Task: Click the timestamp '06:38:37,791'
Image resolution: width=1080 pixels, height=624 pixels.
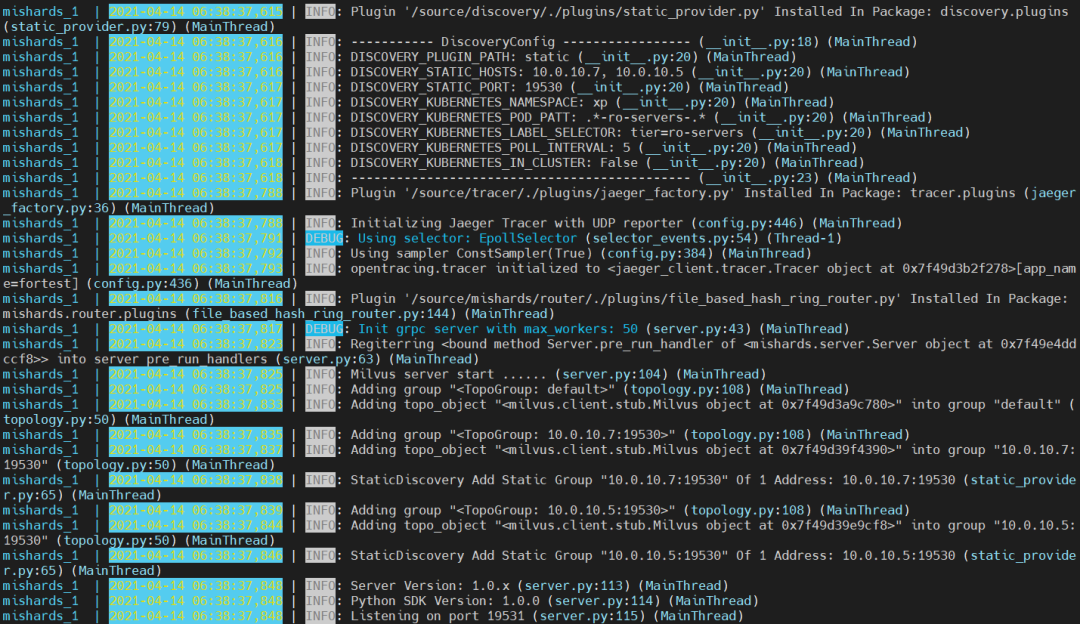Action: click(x=237, y=239)
